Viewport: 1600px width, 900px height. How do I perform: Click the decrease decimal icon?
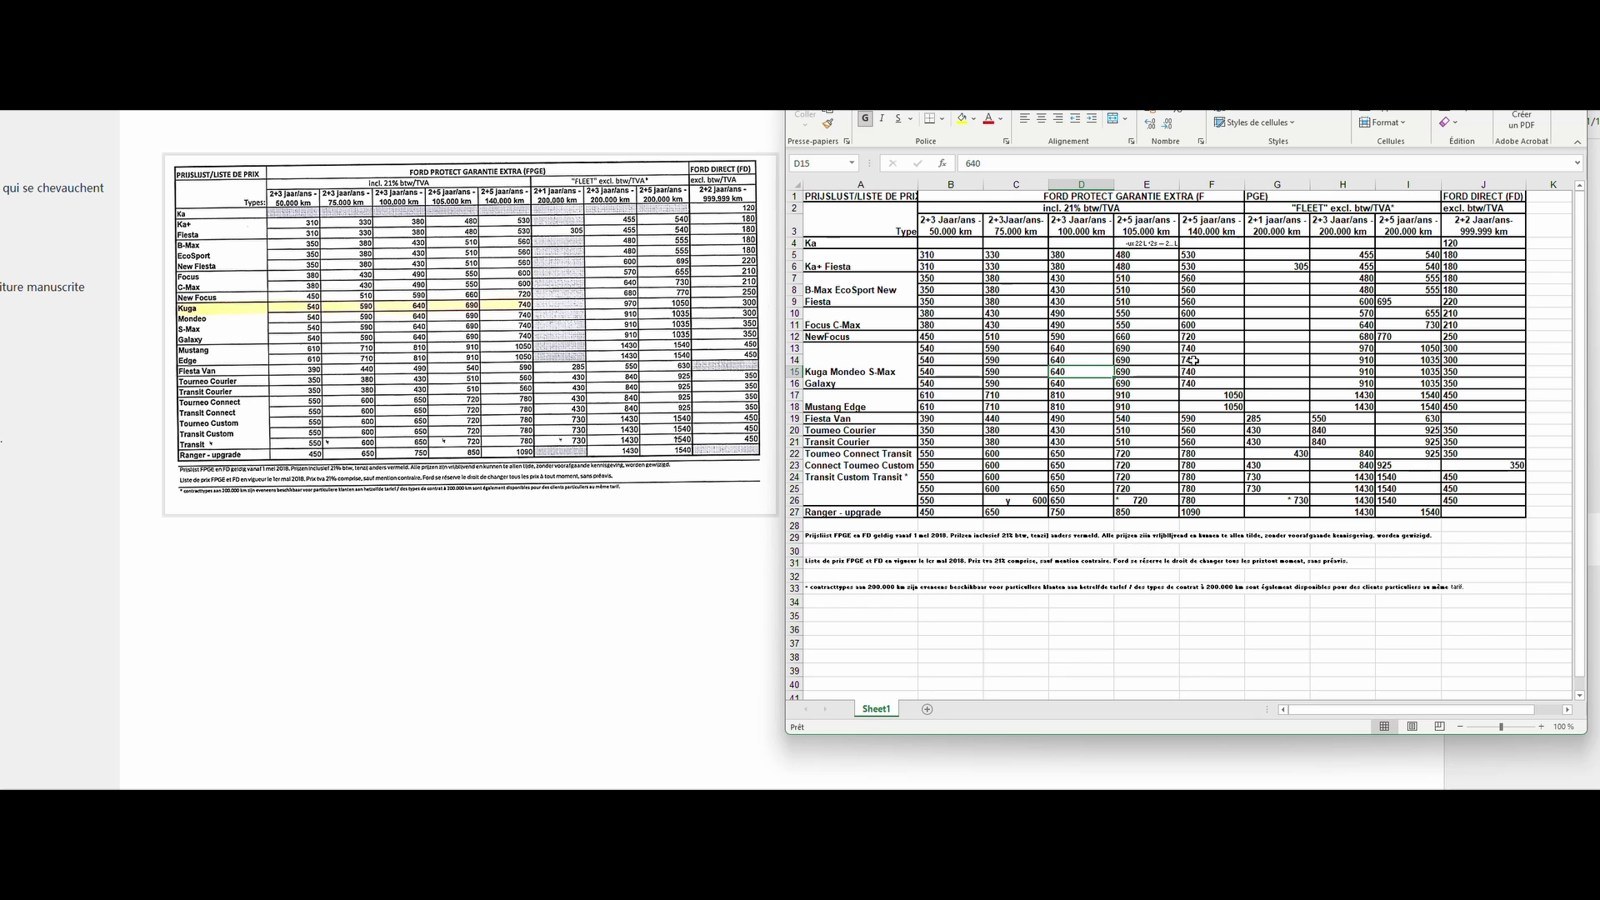point(1167,124)
